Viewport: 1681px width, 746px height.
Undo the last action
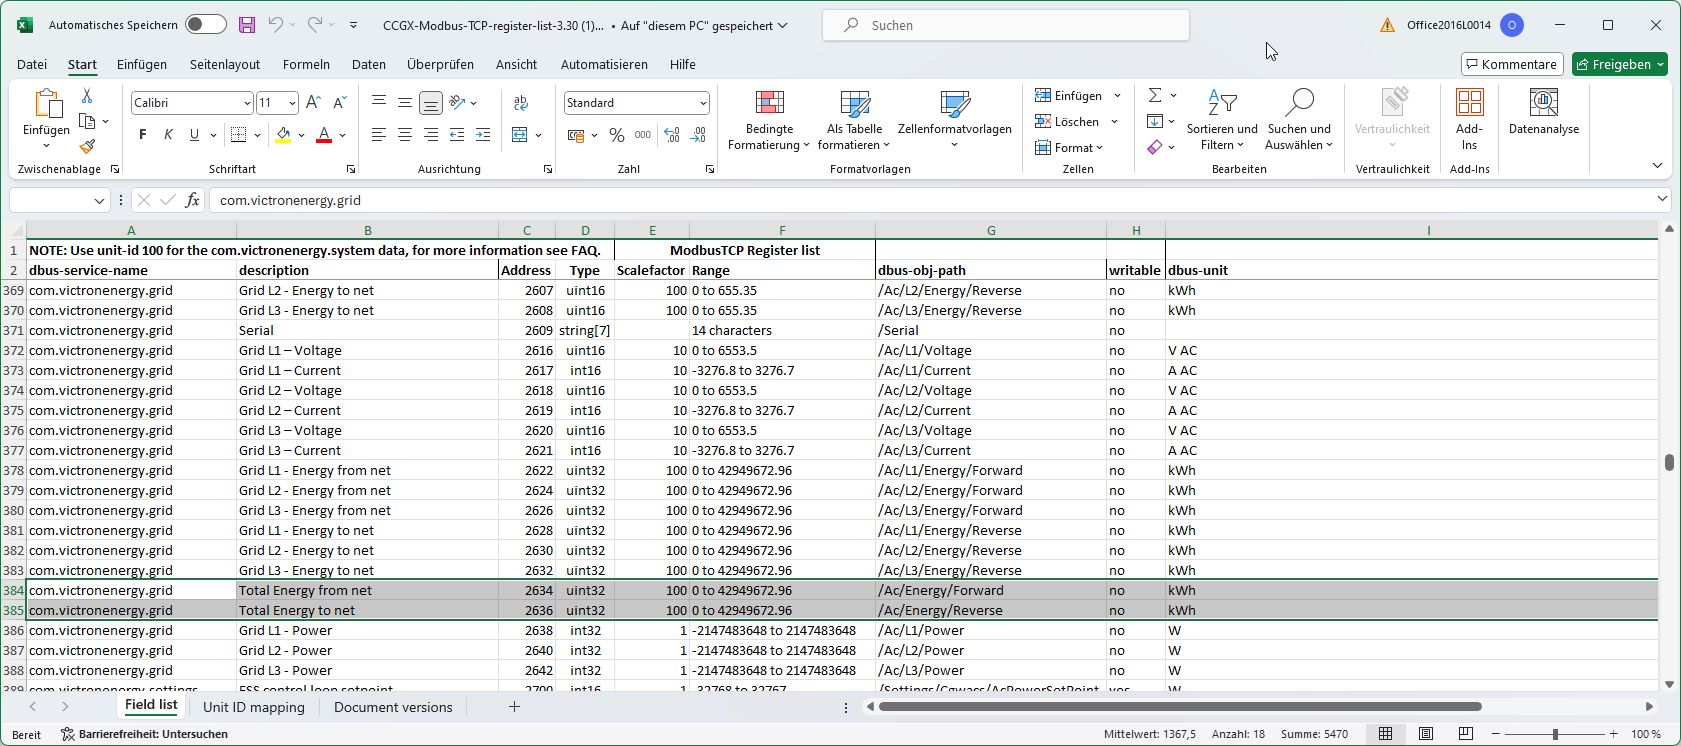pyautogui.click(x=275, y=25)
